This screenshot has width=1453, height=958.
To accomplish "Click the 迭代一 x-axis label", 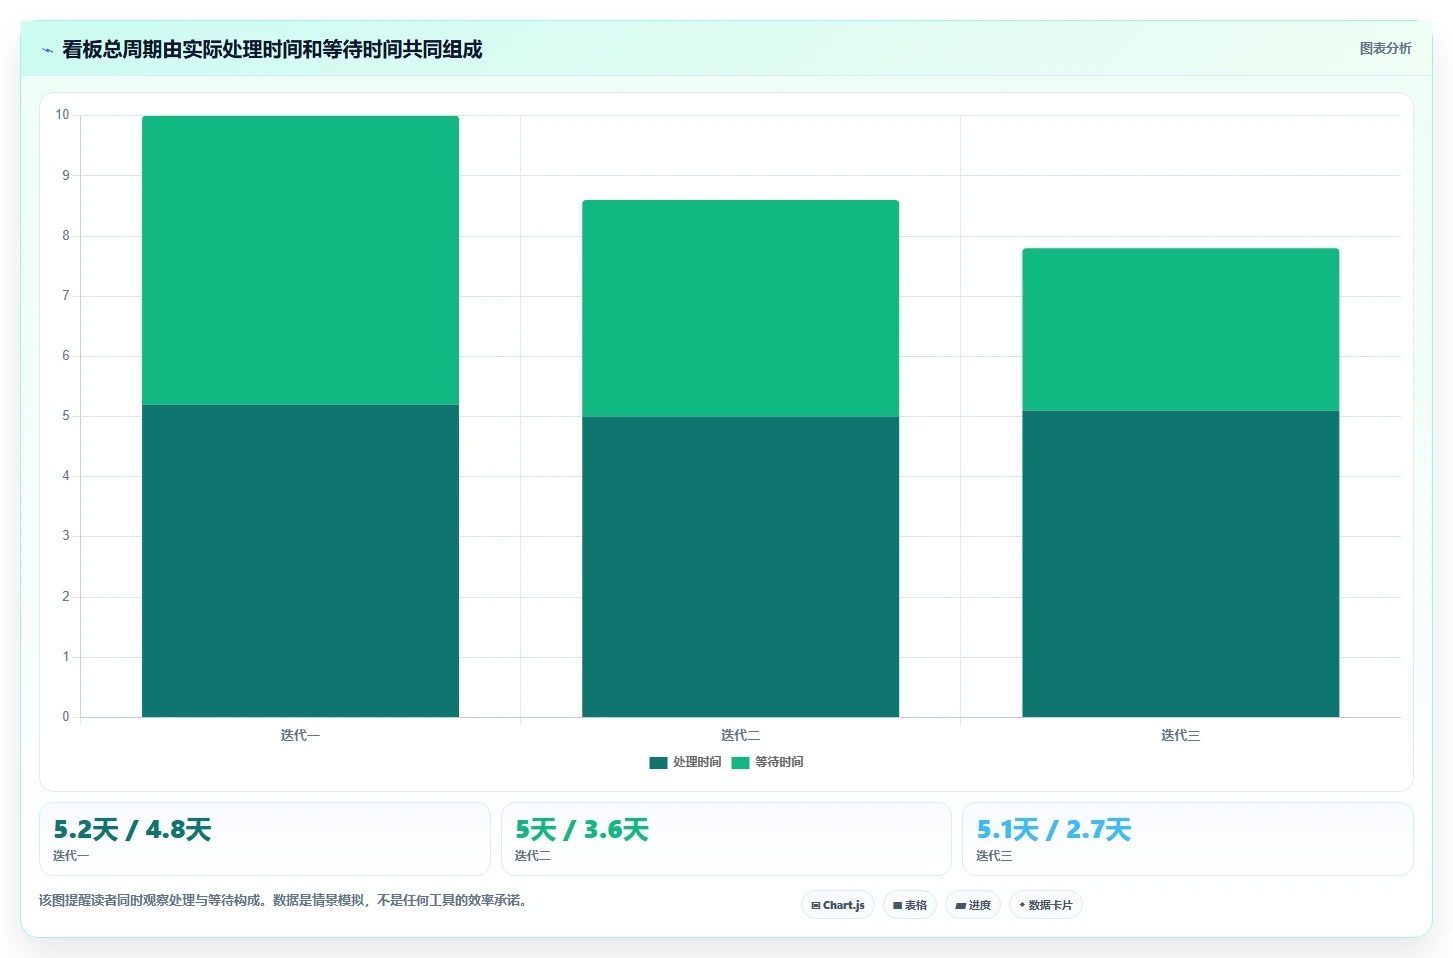I will (x=300, y=735).
